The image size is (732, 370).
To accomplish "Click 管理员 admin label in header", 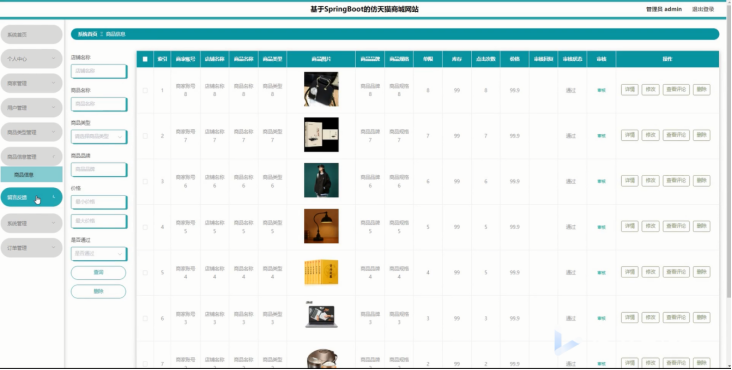I will (664, 9).
